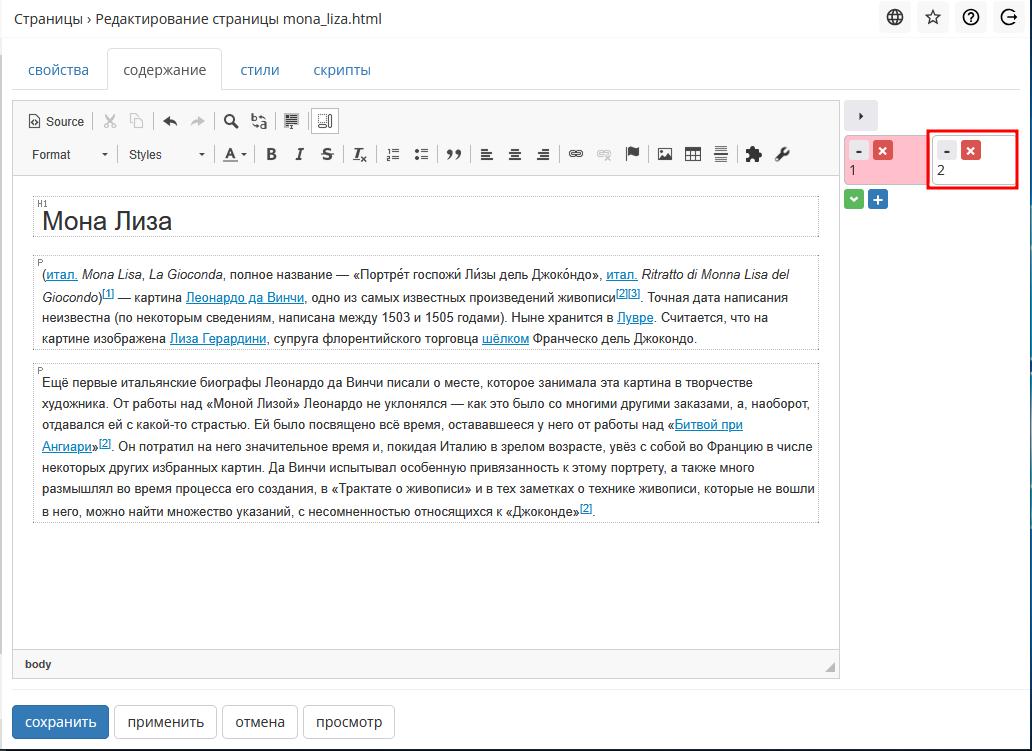Switch to the свойства tab
Image resolution: width=1032 pixels, height=751 pixels.
click(58, 70)
